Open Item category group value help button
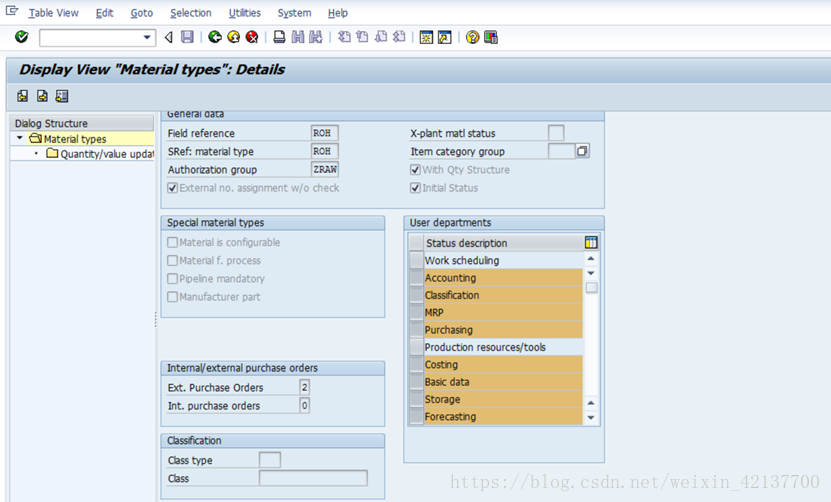Viewport: 831px width, 502px height. [582, 151]
